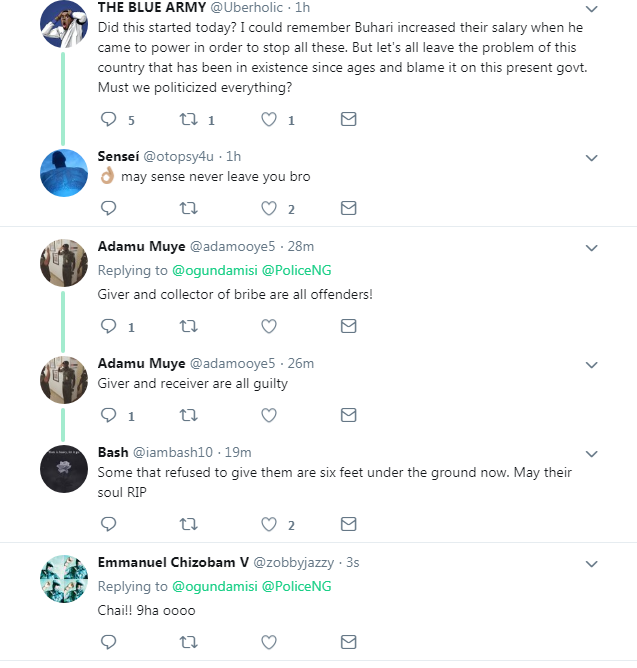Screen dimensions: 637x668
Task: Reply to Emmanuel Chizobam V's tweet
Action: pos(109,641)
